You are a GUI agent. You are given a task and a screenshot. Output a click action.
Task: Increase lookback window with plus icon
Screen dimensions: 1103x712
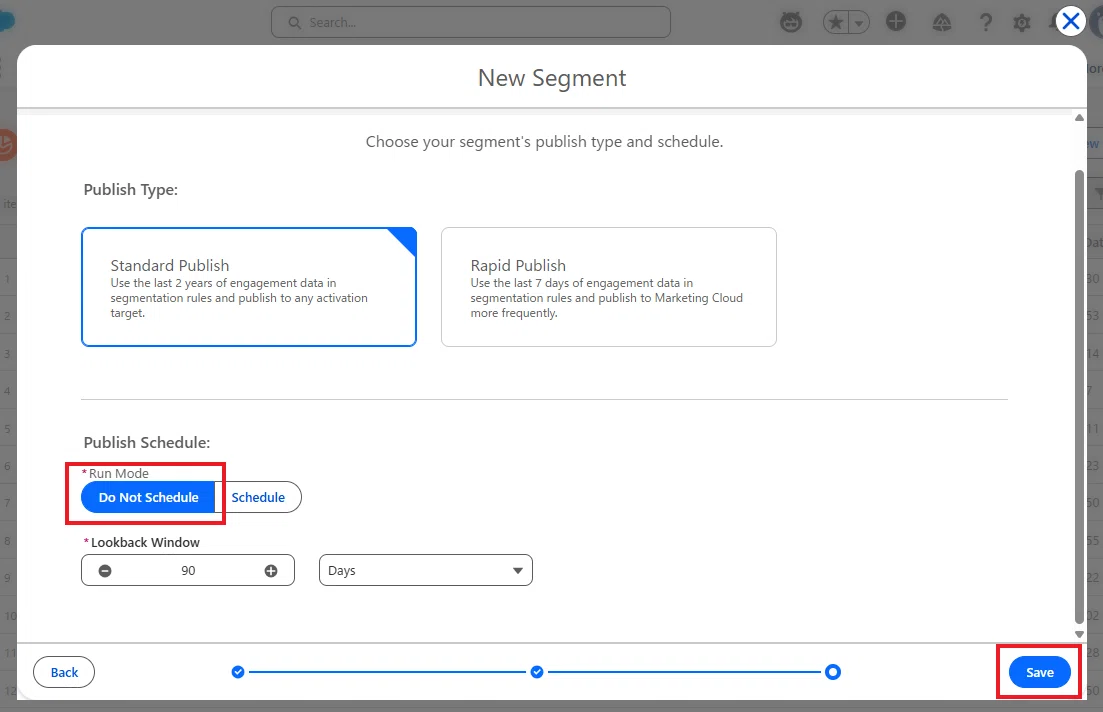click(271, 571)
